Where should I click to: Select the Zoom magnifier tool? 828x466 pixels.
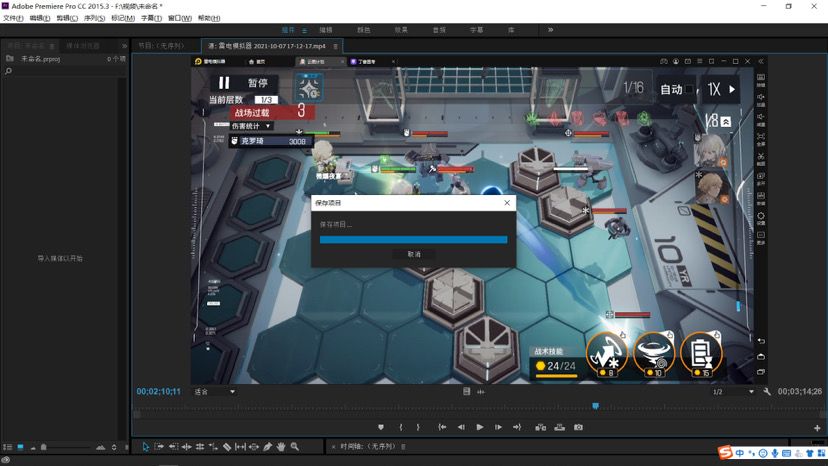295,447
